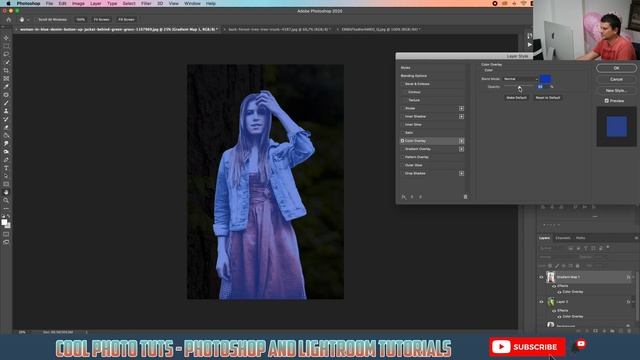Click the Reset to Default button
The image size is (640, 360).
548,98
